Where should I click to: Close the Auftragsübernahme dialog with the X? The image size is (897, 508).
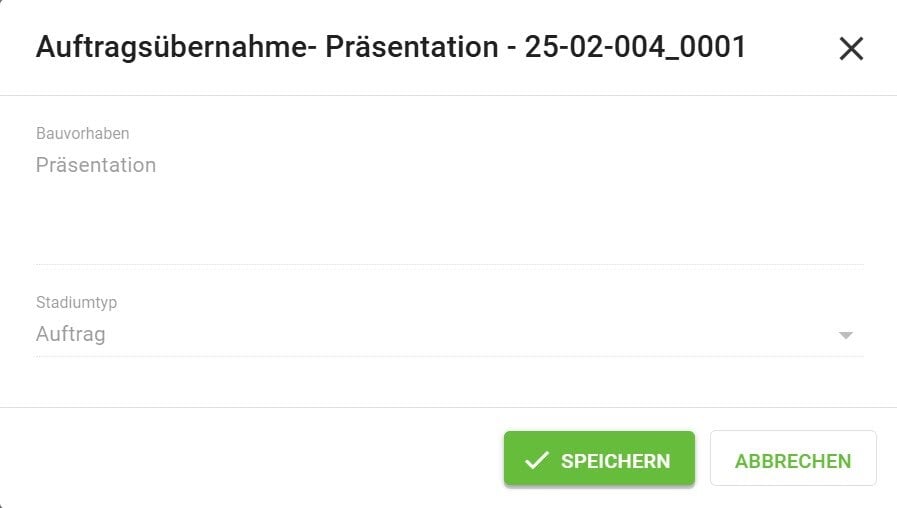(x=851, y=48)
